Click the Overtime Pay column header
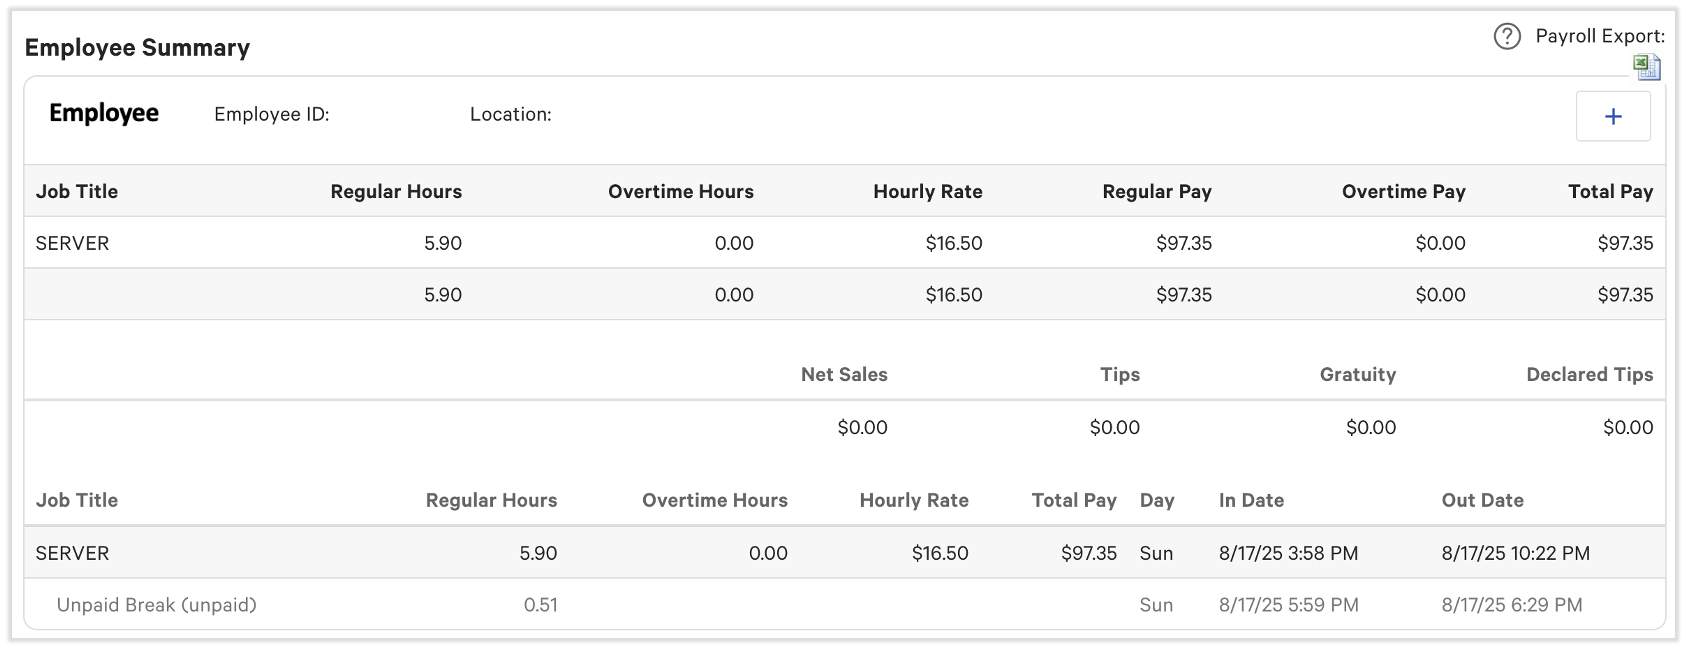The image size is (1690, 652). [x=1403, y=192]
